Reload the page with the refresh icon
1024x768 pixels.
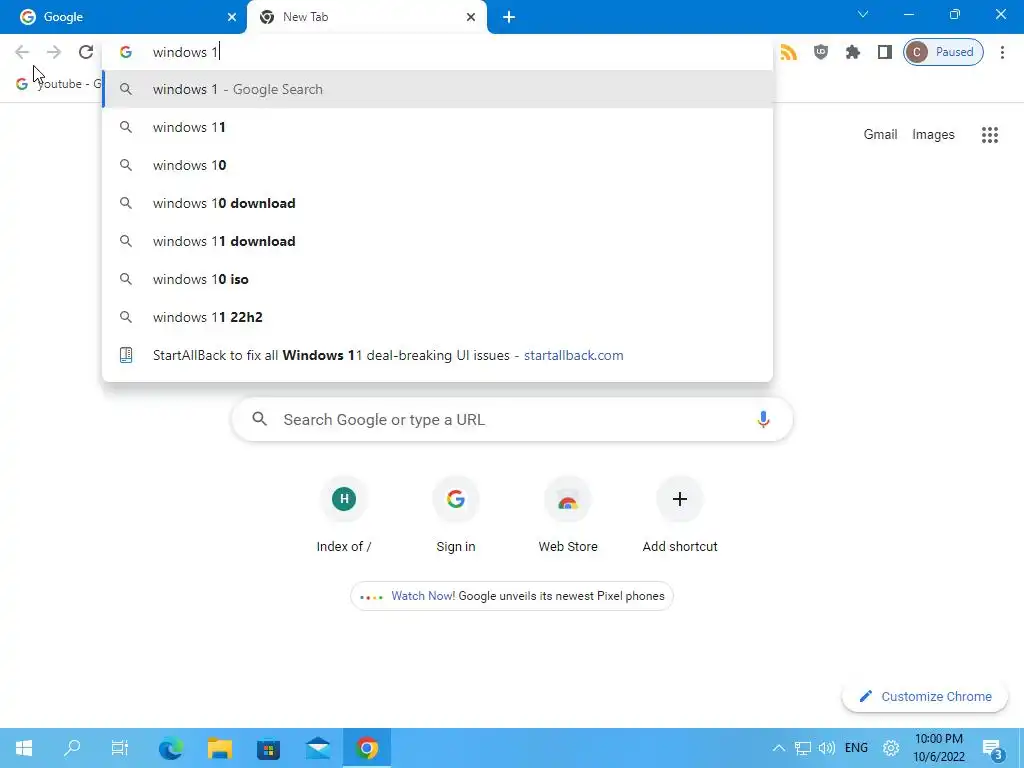(86, 52)
